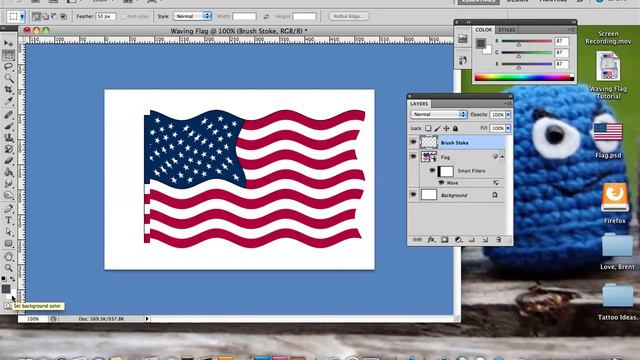Select the Layers tab
The width and height of the screenshot is (640, 360).
point(419,104)
